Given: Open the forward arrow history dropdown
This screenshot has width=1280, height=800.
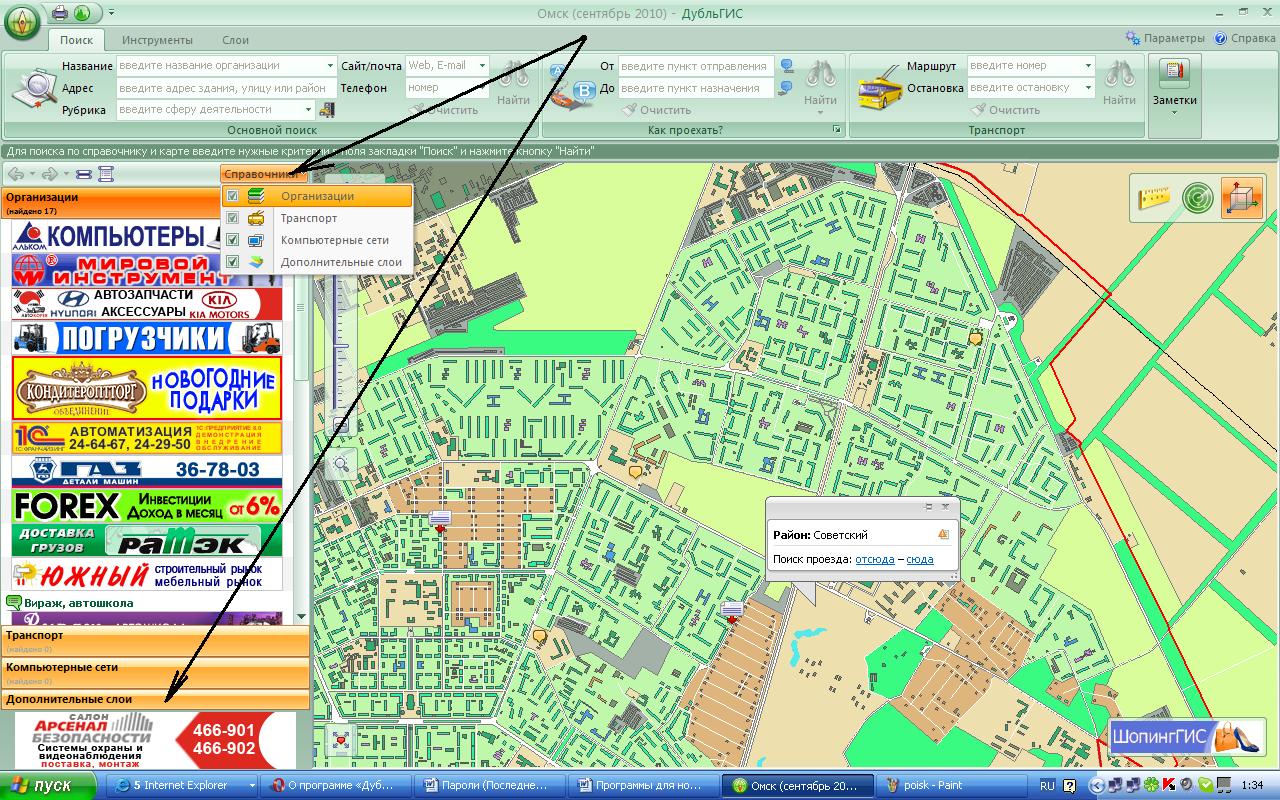Looking at the screenshot, I should [66, 175].
